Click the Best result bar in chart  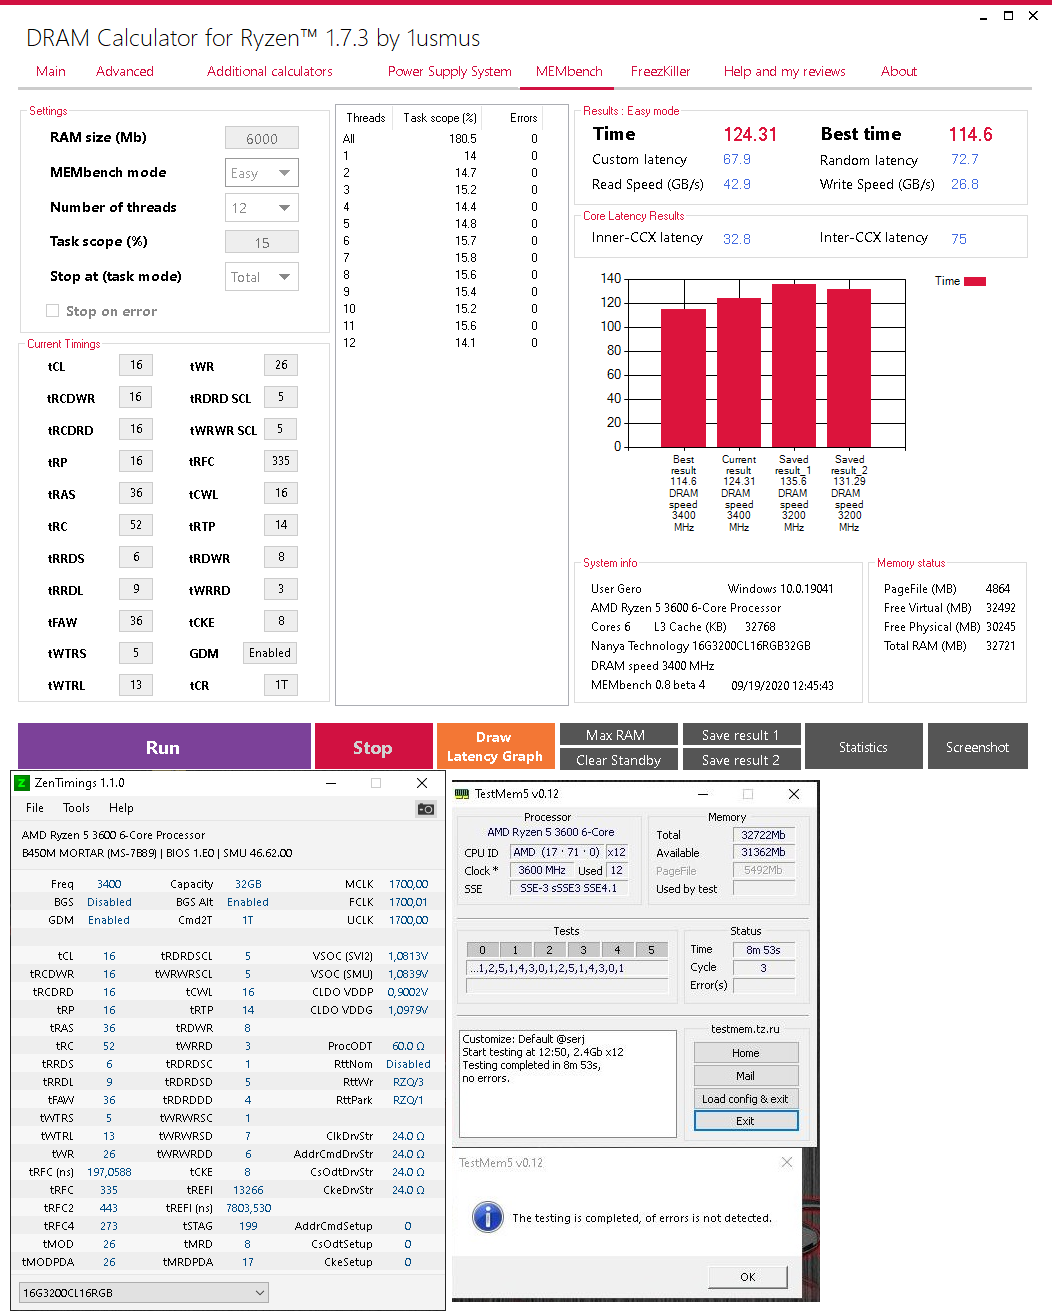click(x=684, y=378)
